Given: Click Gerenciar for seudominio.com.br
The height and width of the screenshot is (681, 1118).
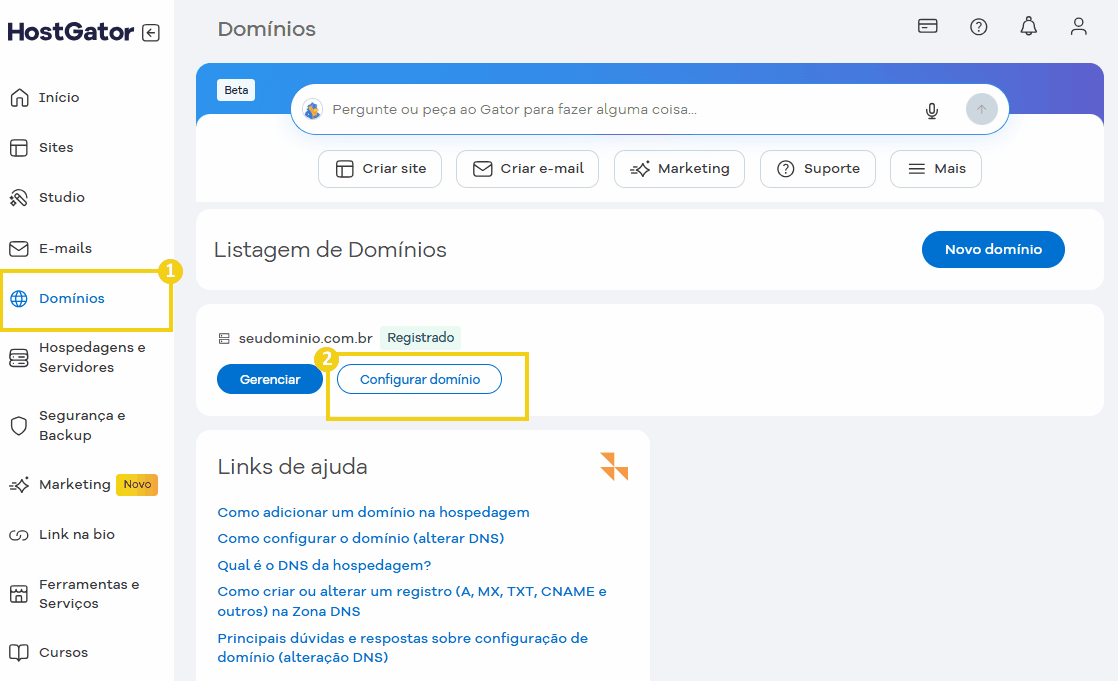Looking at the screenshot, I should (269, 380).
